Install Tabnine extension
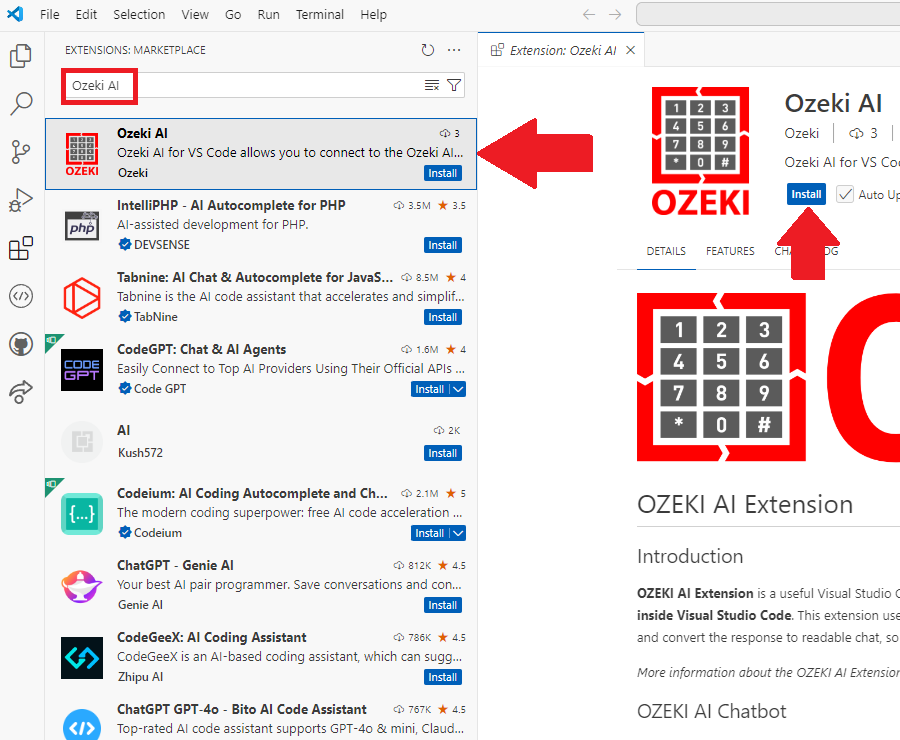900x740 pixels. [443, 317]
